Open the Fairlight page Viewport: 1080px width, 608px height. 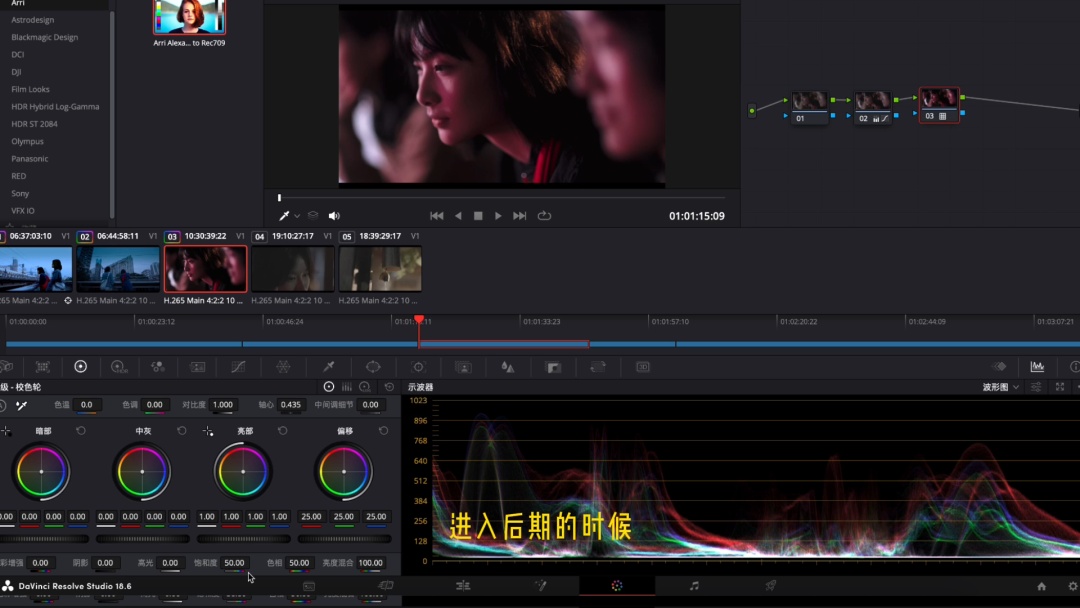[694, 586]
